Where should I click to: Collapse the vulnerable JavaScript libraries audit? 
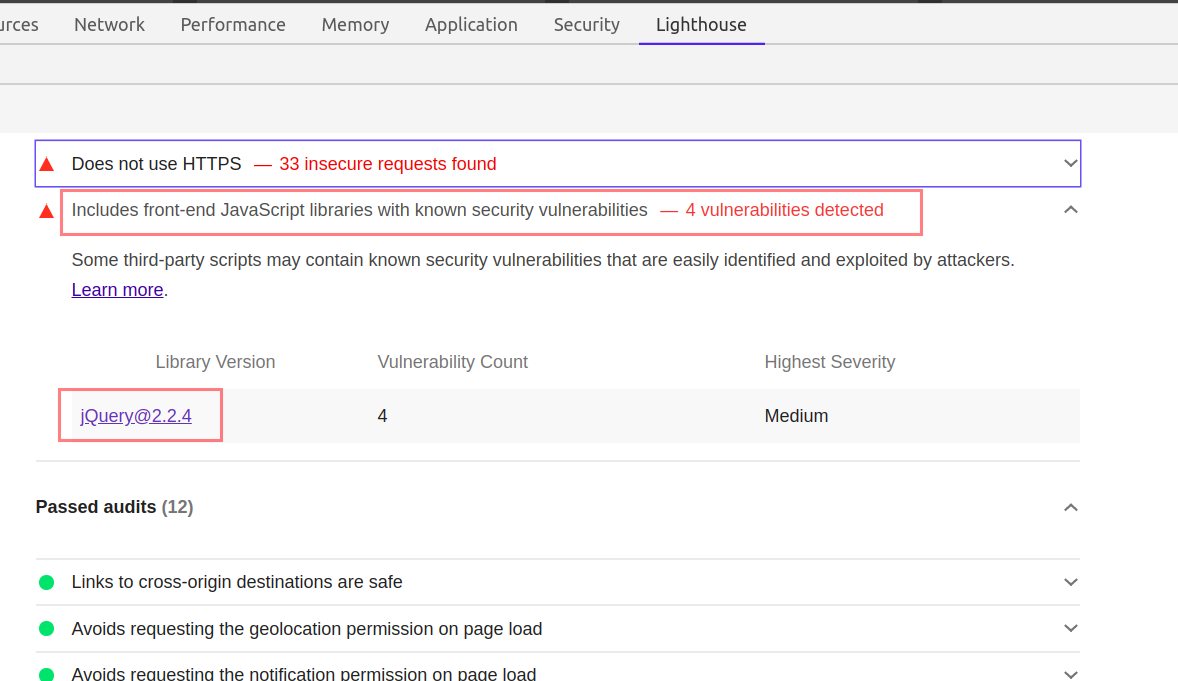point(1071,210)
